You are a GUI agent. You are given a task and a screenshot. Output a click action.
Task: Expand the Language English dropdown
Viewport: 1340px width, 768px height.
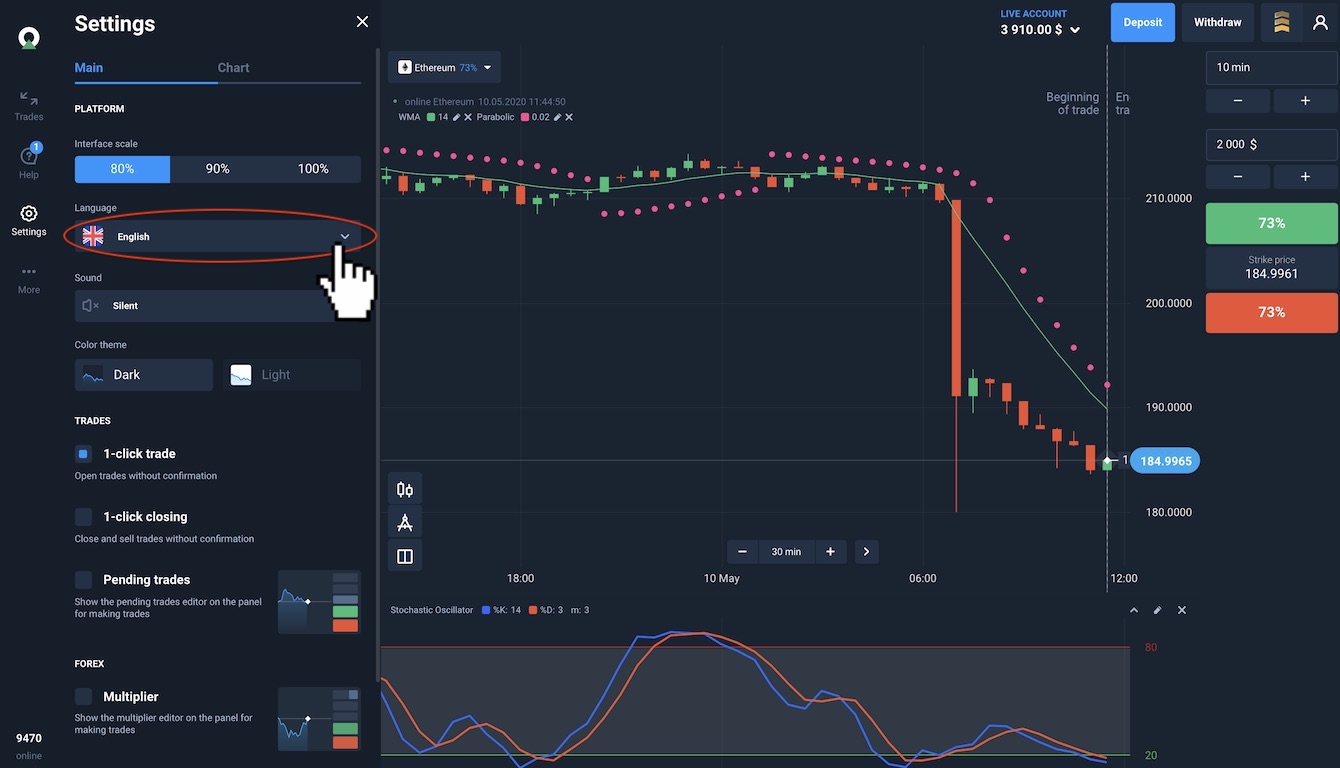click(218, 237)
